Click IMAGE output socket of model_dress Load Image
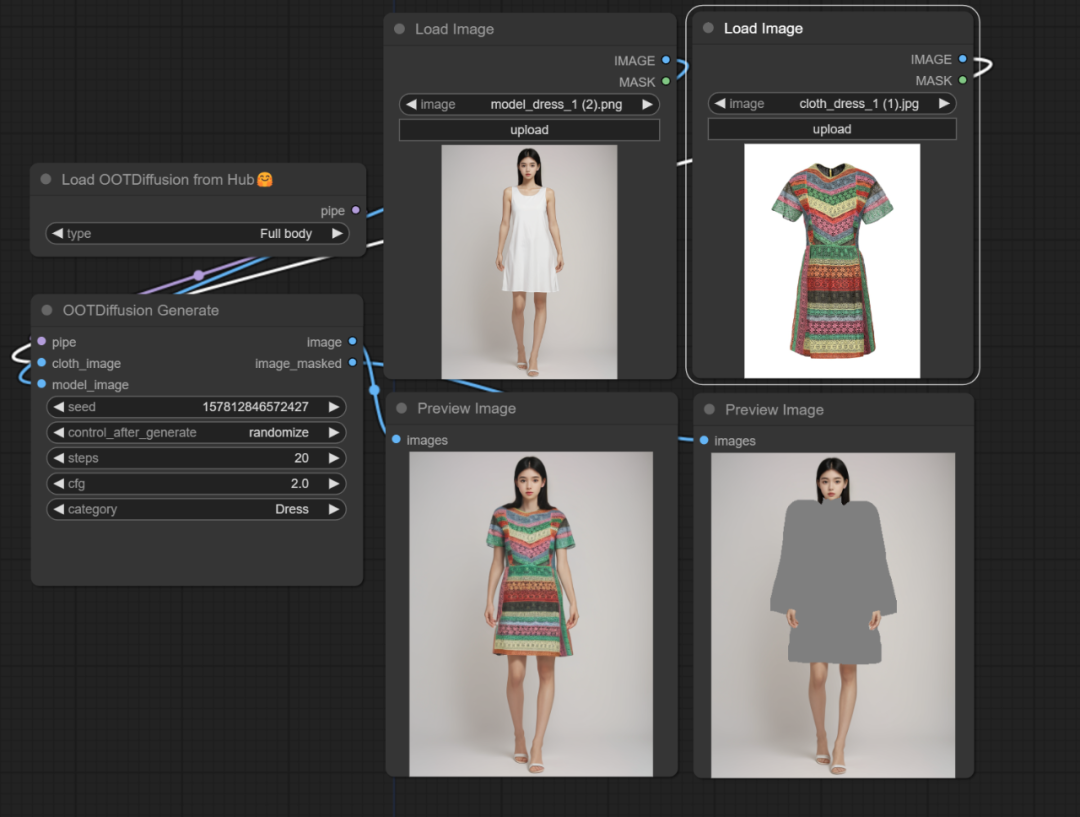 [x=666, y=61]
